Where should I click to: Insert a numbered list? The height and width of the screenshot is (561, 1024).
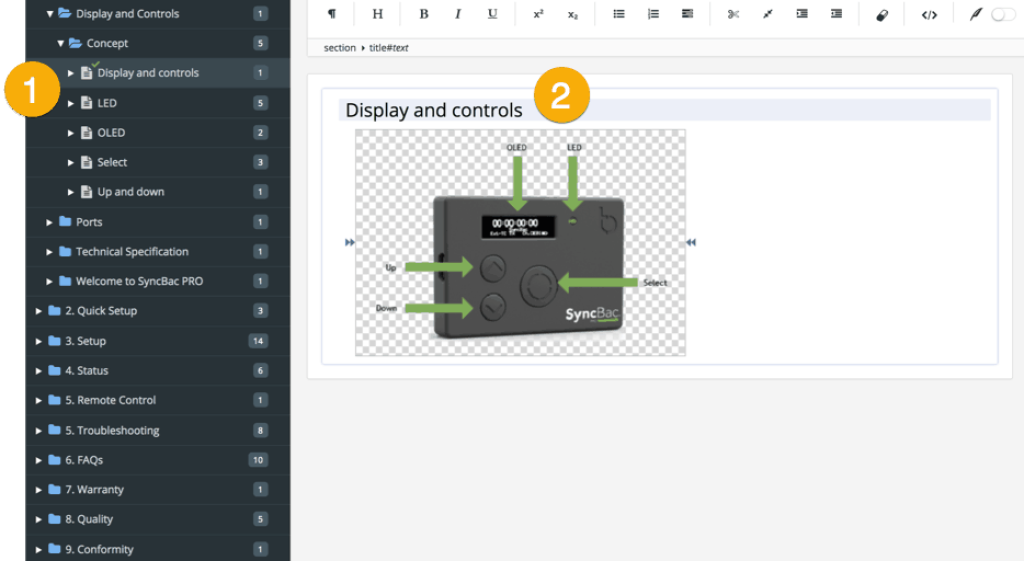(x=653, y=15)
